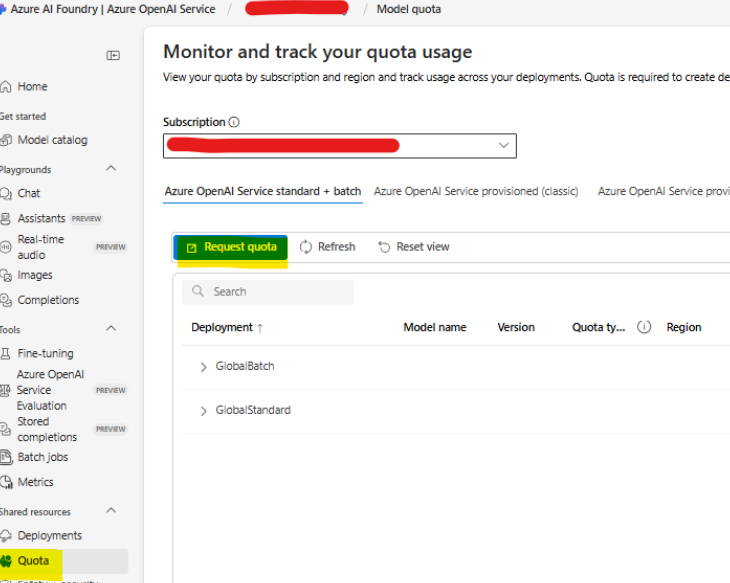Click the Deployments icon
730x583 pixels.
click(6, 536)
